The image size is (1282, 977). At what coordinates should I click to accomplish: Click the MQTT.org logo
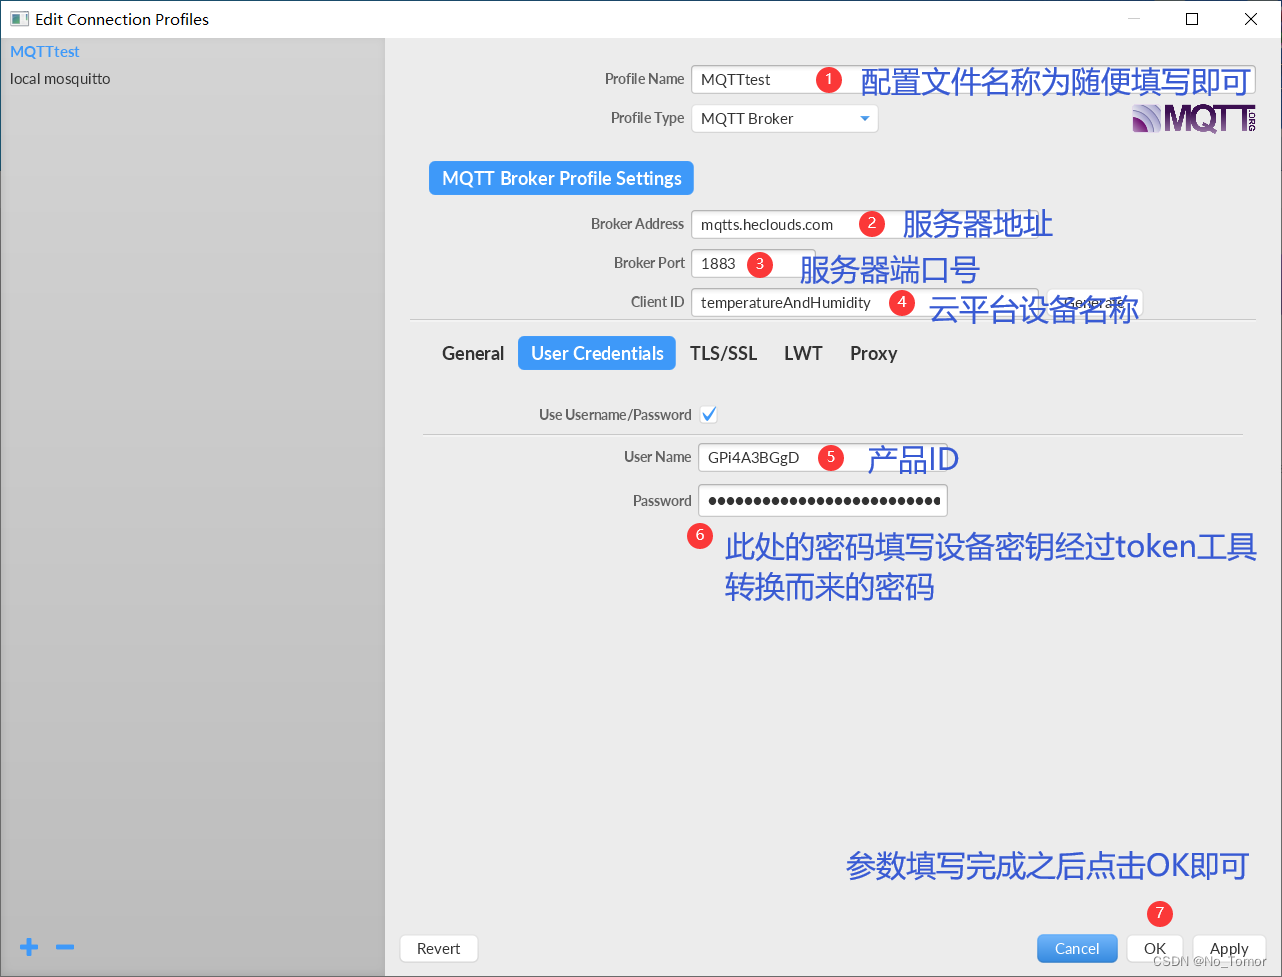[x=1194, y=118]
